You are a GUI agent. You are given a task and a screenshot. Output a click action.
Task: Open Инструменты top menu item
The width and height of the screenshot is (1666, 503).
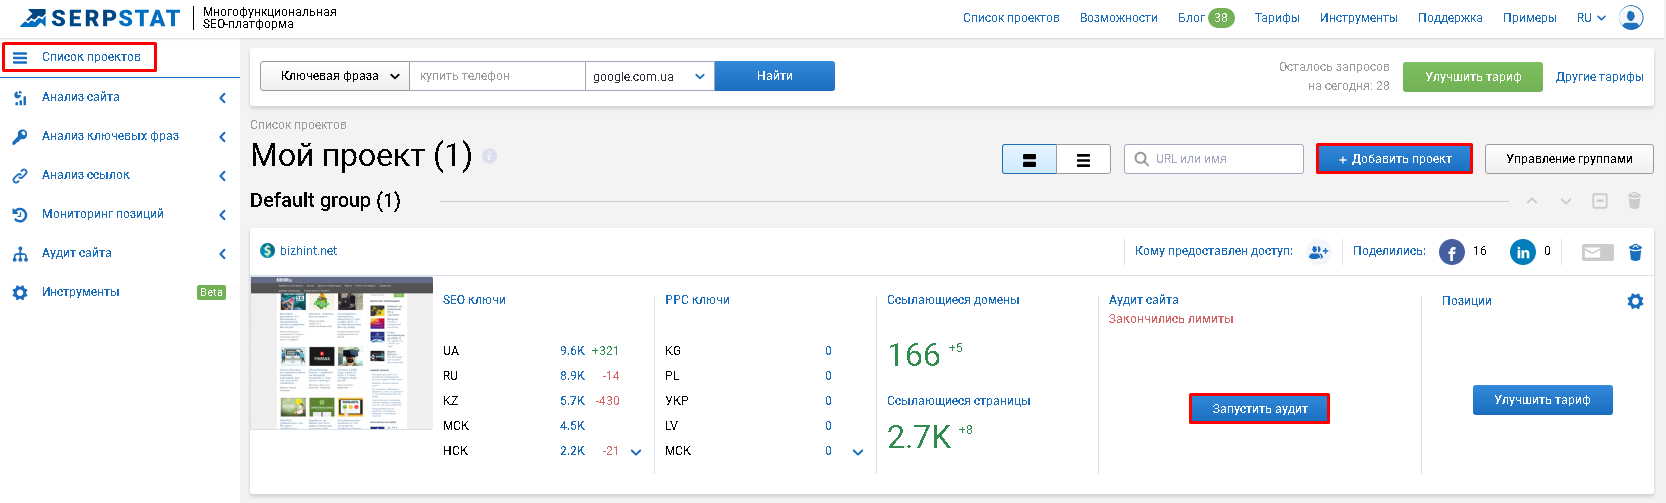(1359, 18)
